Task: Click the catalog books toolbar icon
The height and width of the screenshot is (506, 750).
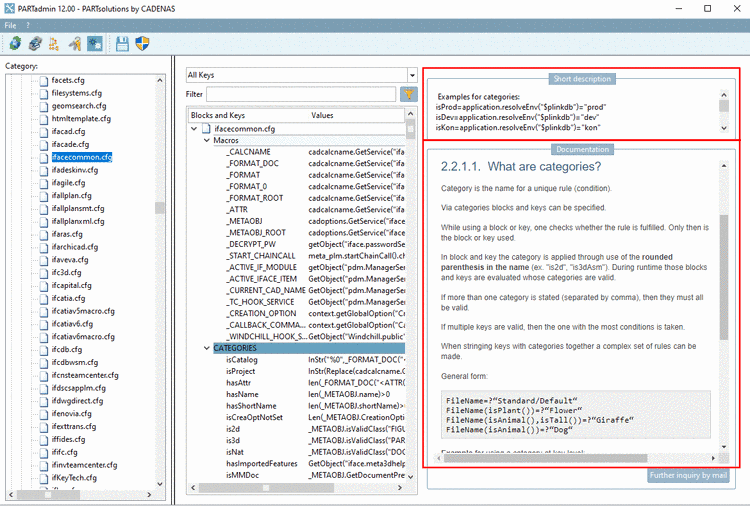Action: 35,44
